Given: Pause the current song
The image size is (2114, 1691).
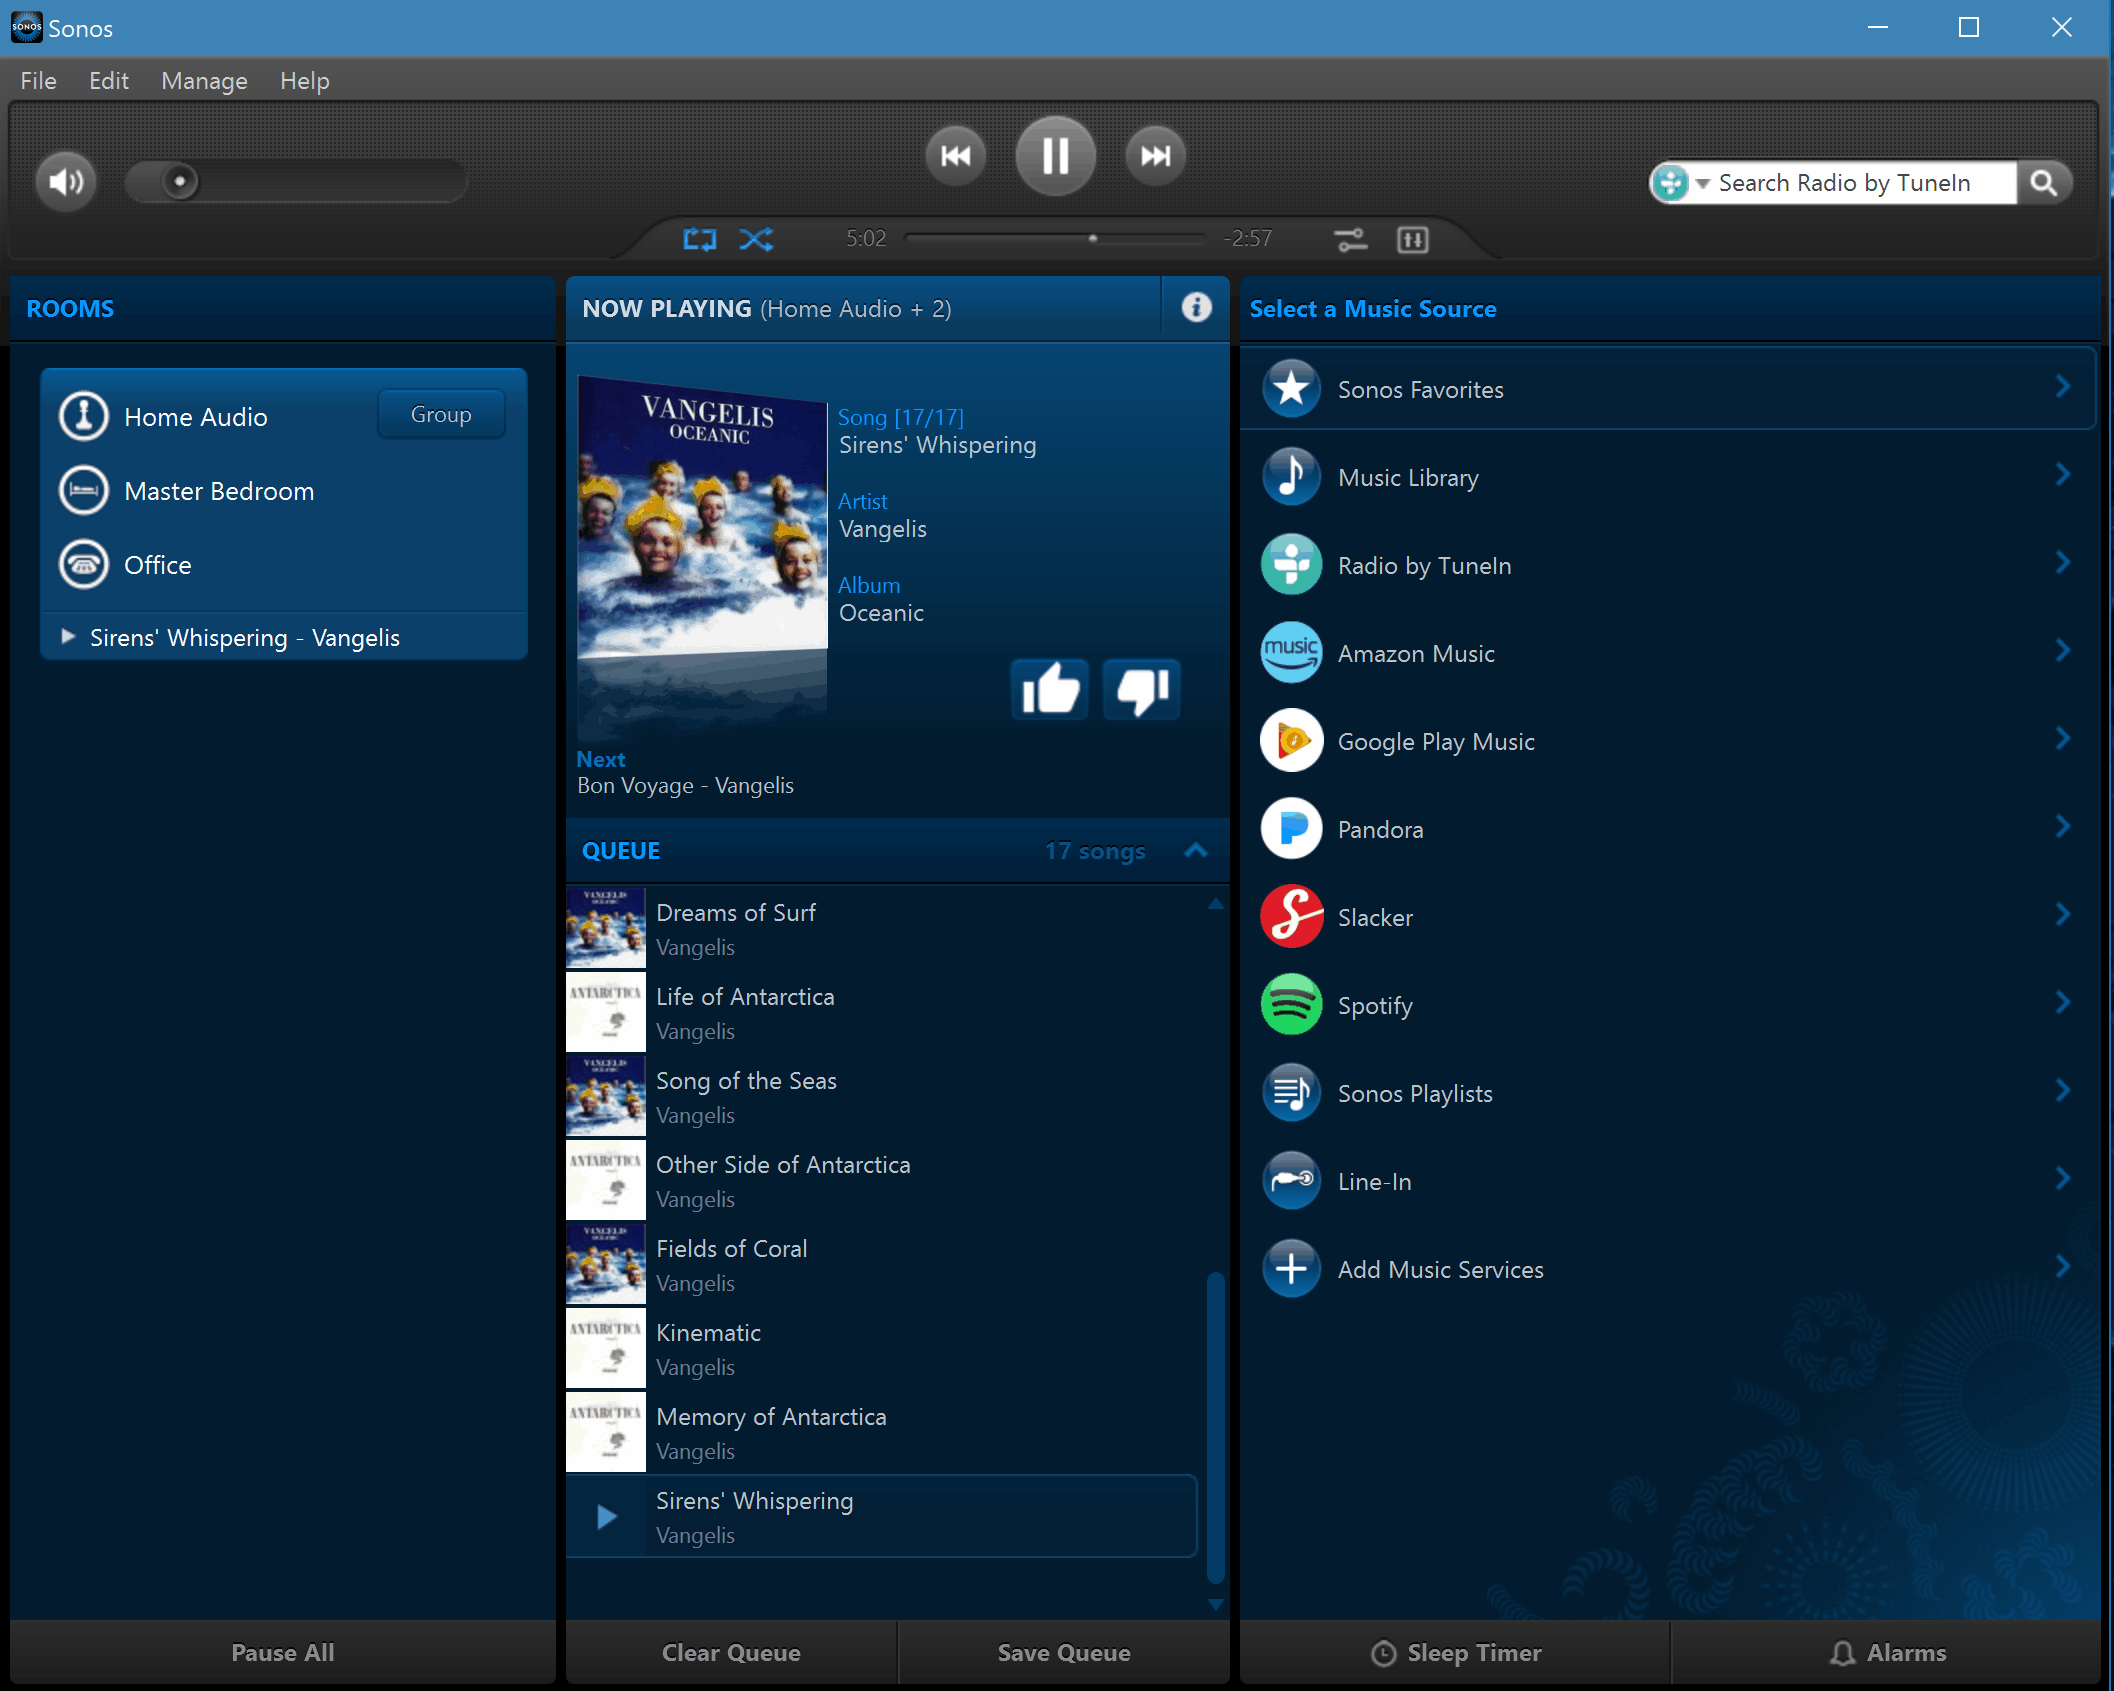Looking at the screenshot, I should (1055, 155).
